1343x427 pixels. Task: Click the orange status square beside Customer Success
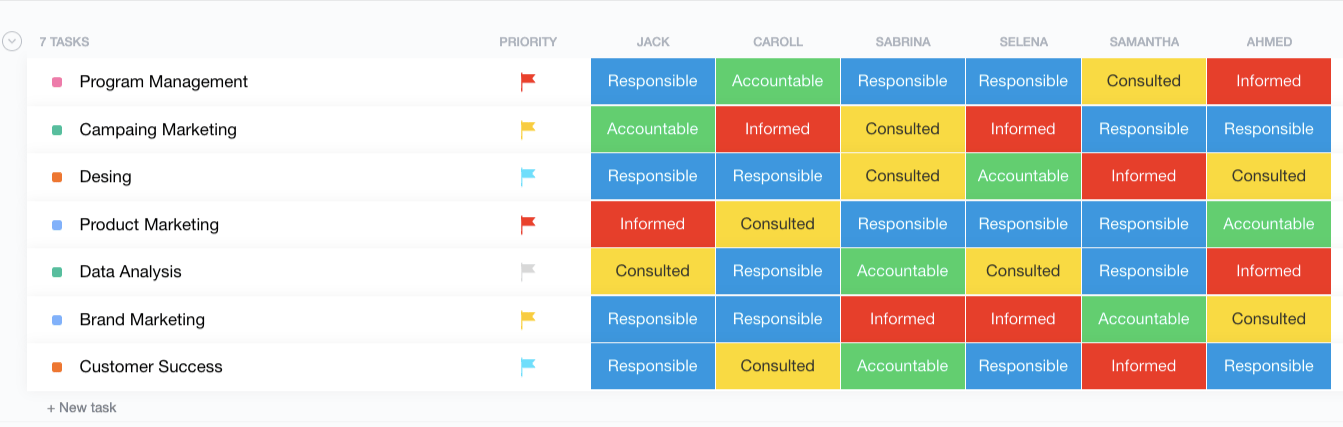[x=57, y=367]
